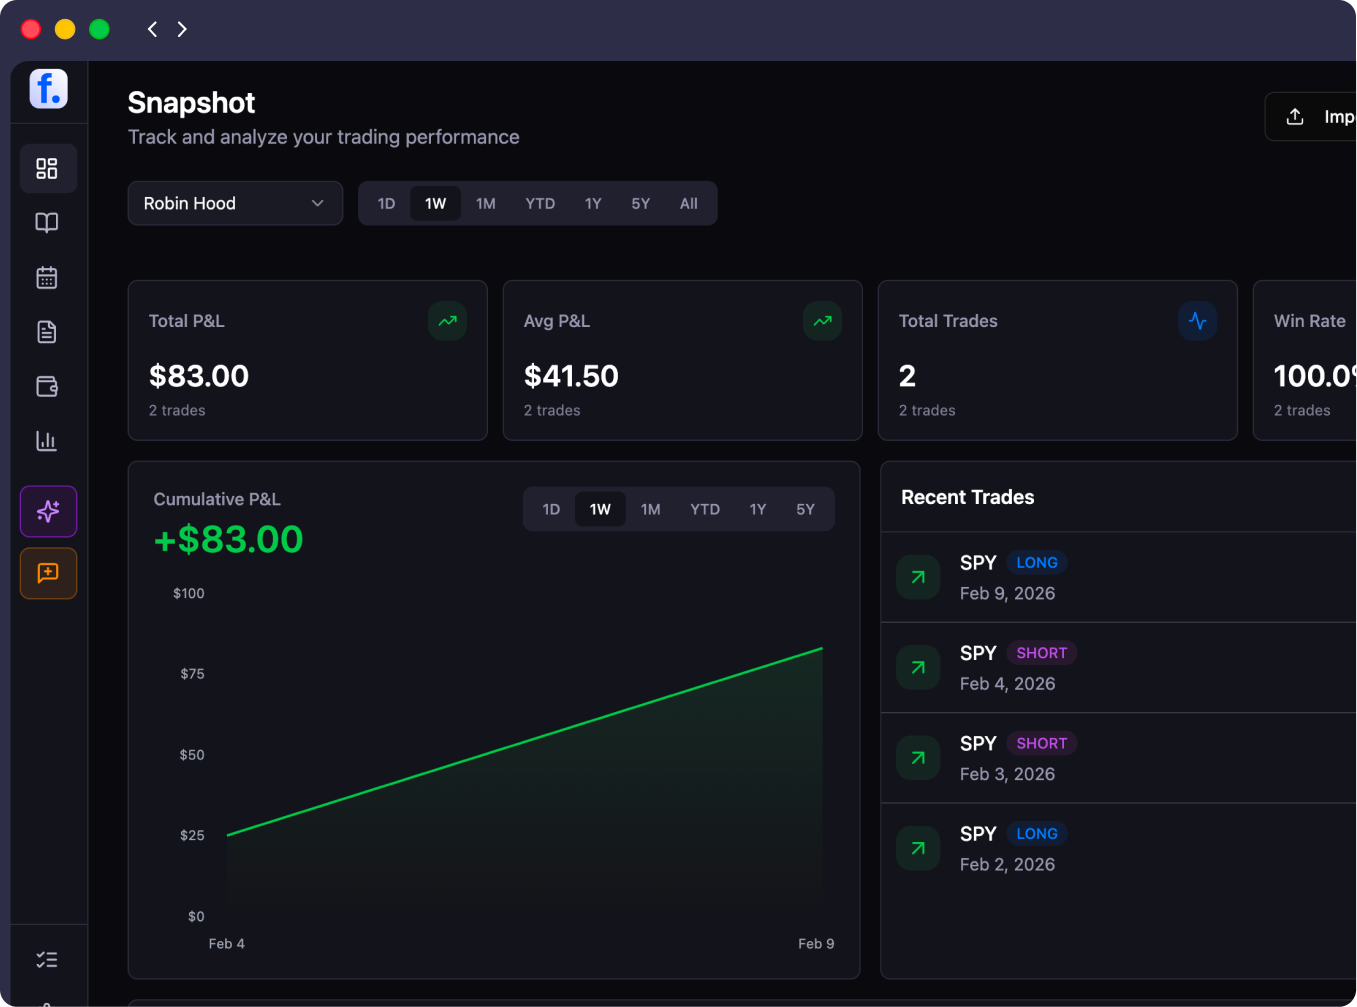
Task: Select the 1D tab above the chart
Action: tap(550, 508)
